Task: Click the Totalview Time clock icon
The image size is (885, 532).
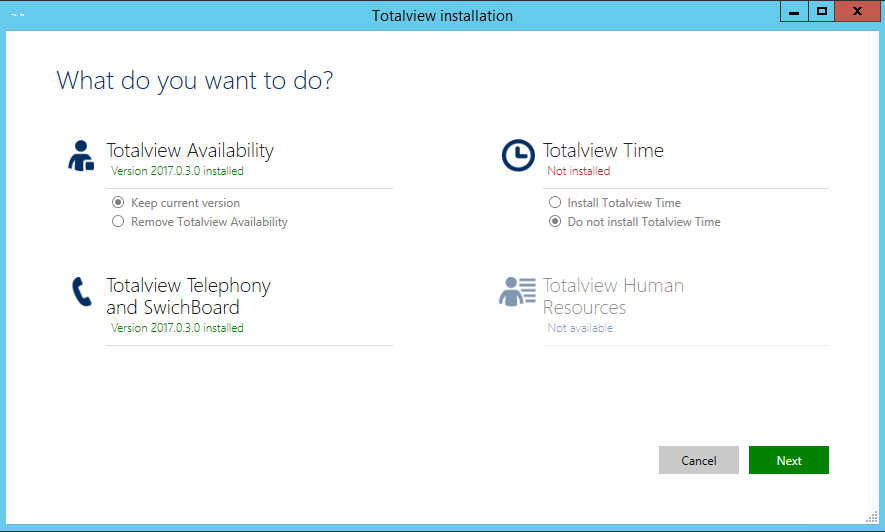Action: pos(518,155)
